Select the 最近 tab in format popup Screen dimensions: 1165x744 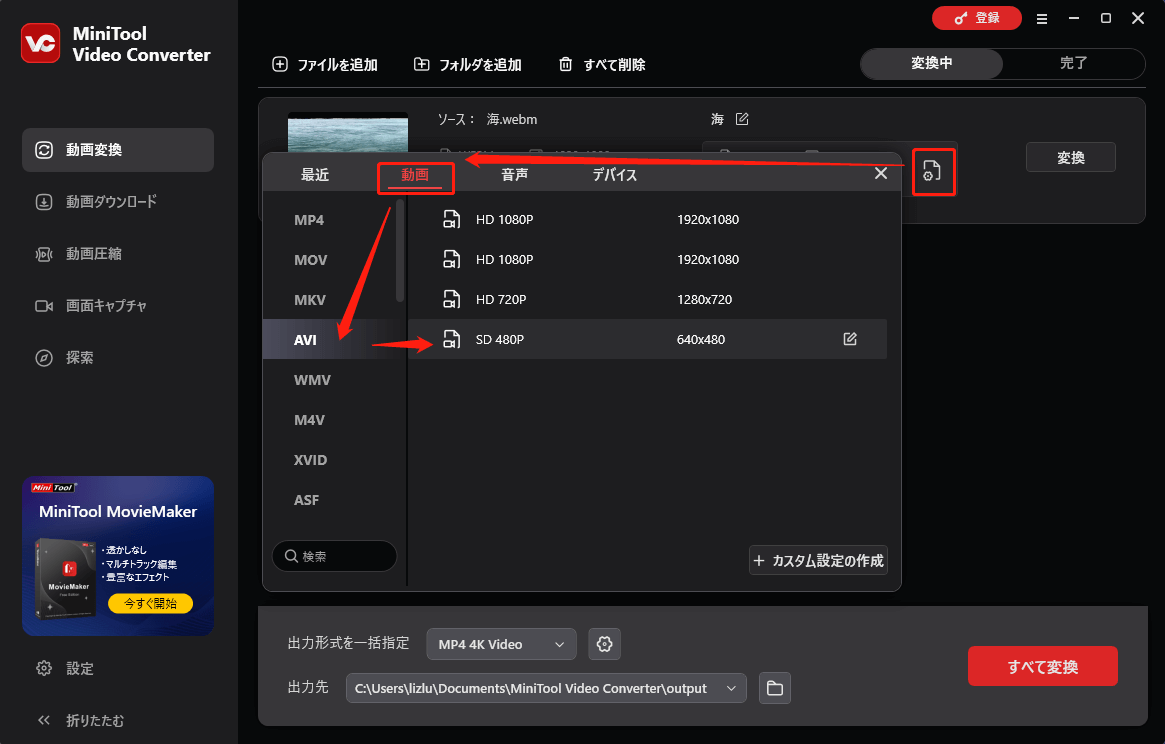point(314,175)
